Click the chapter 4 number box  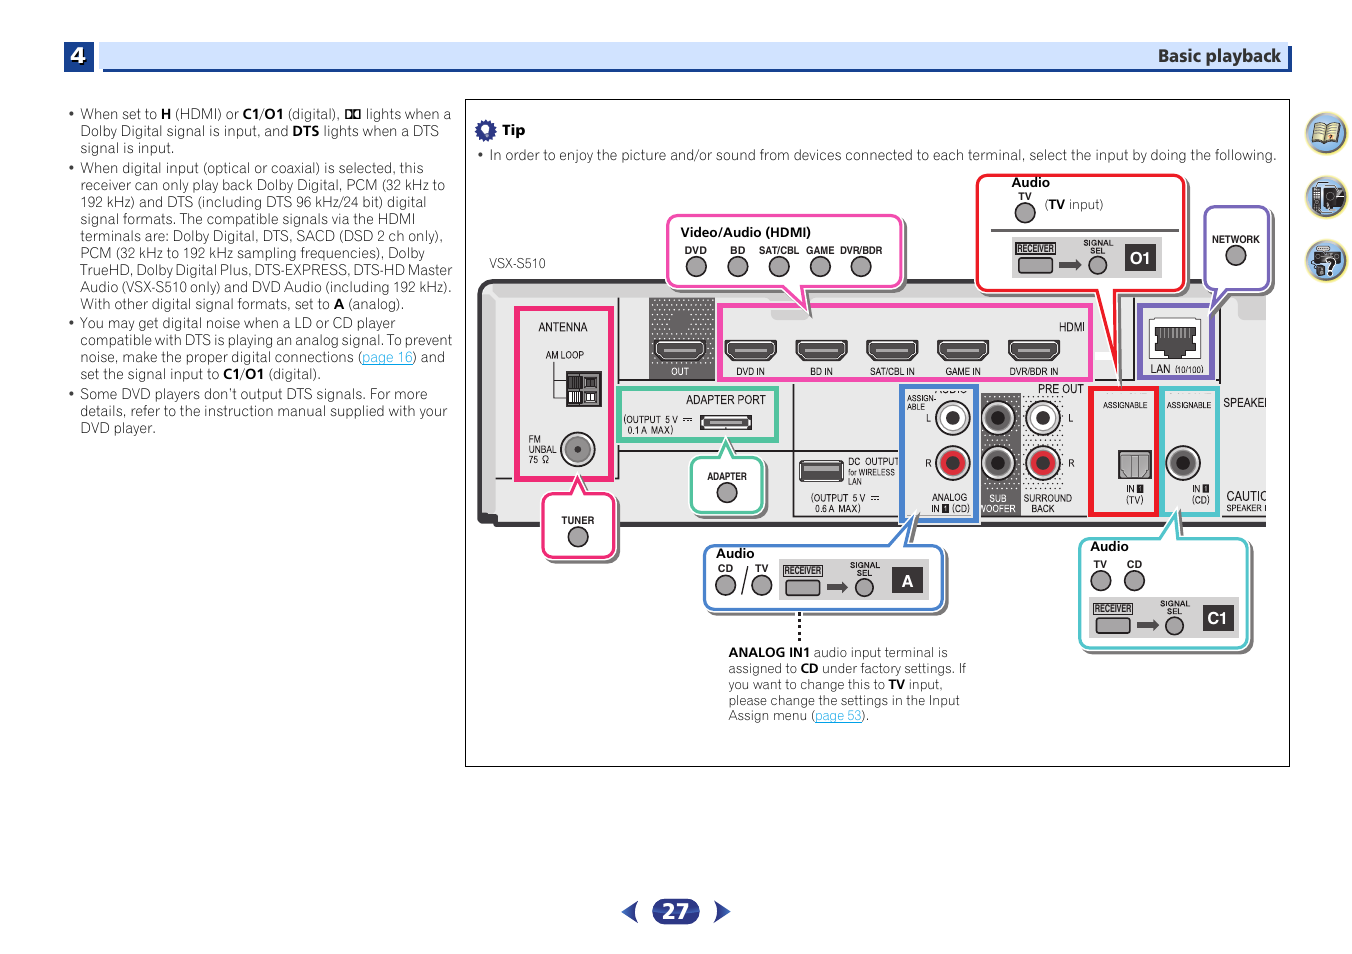(79, 56)
